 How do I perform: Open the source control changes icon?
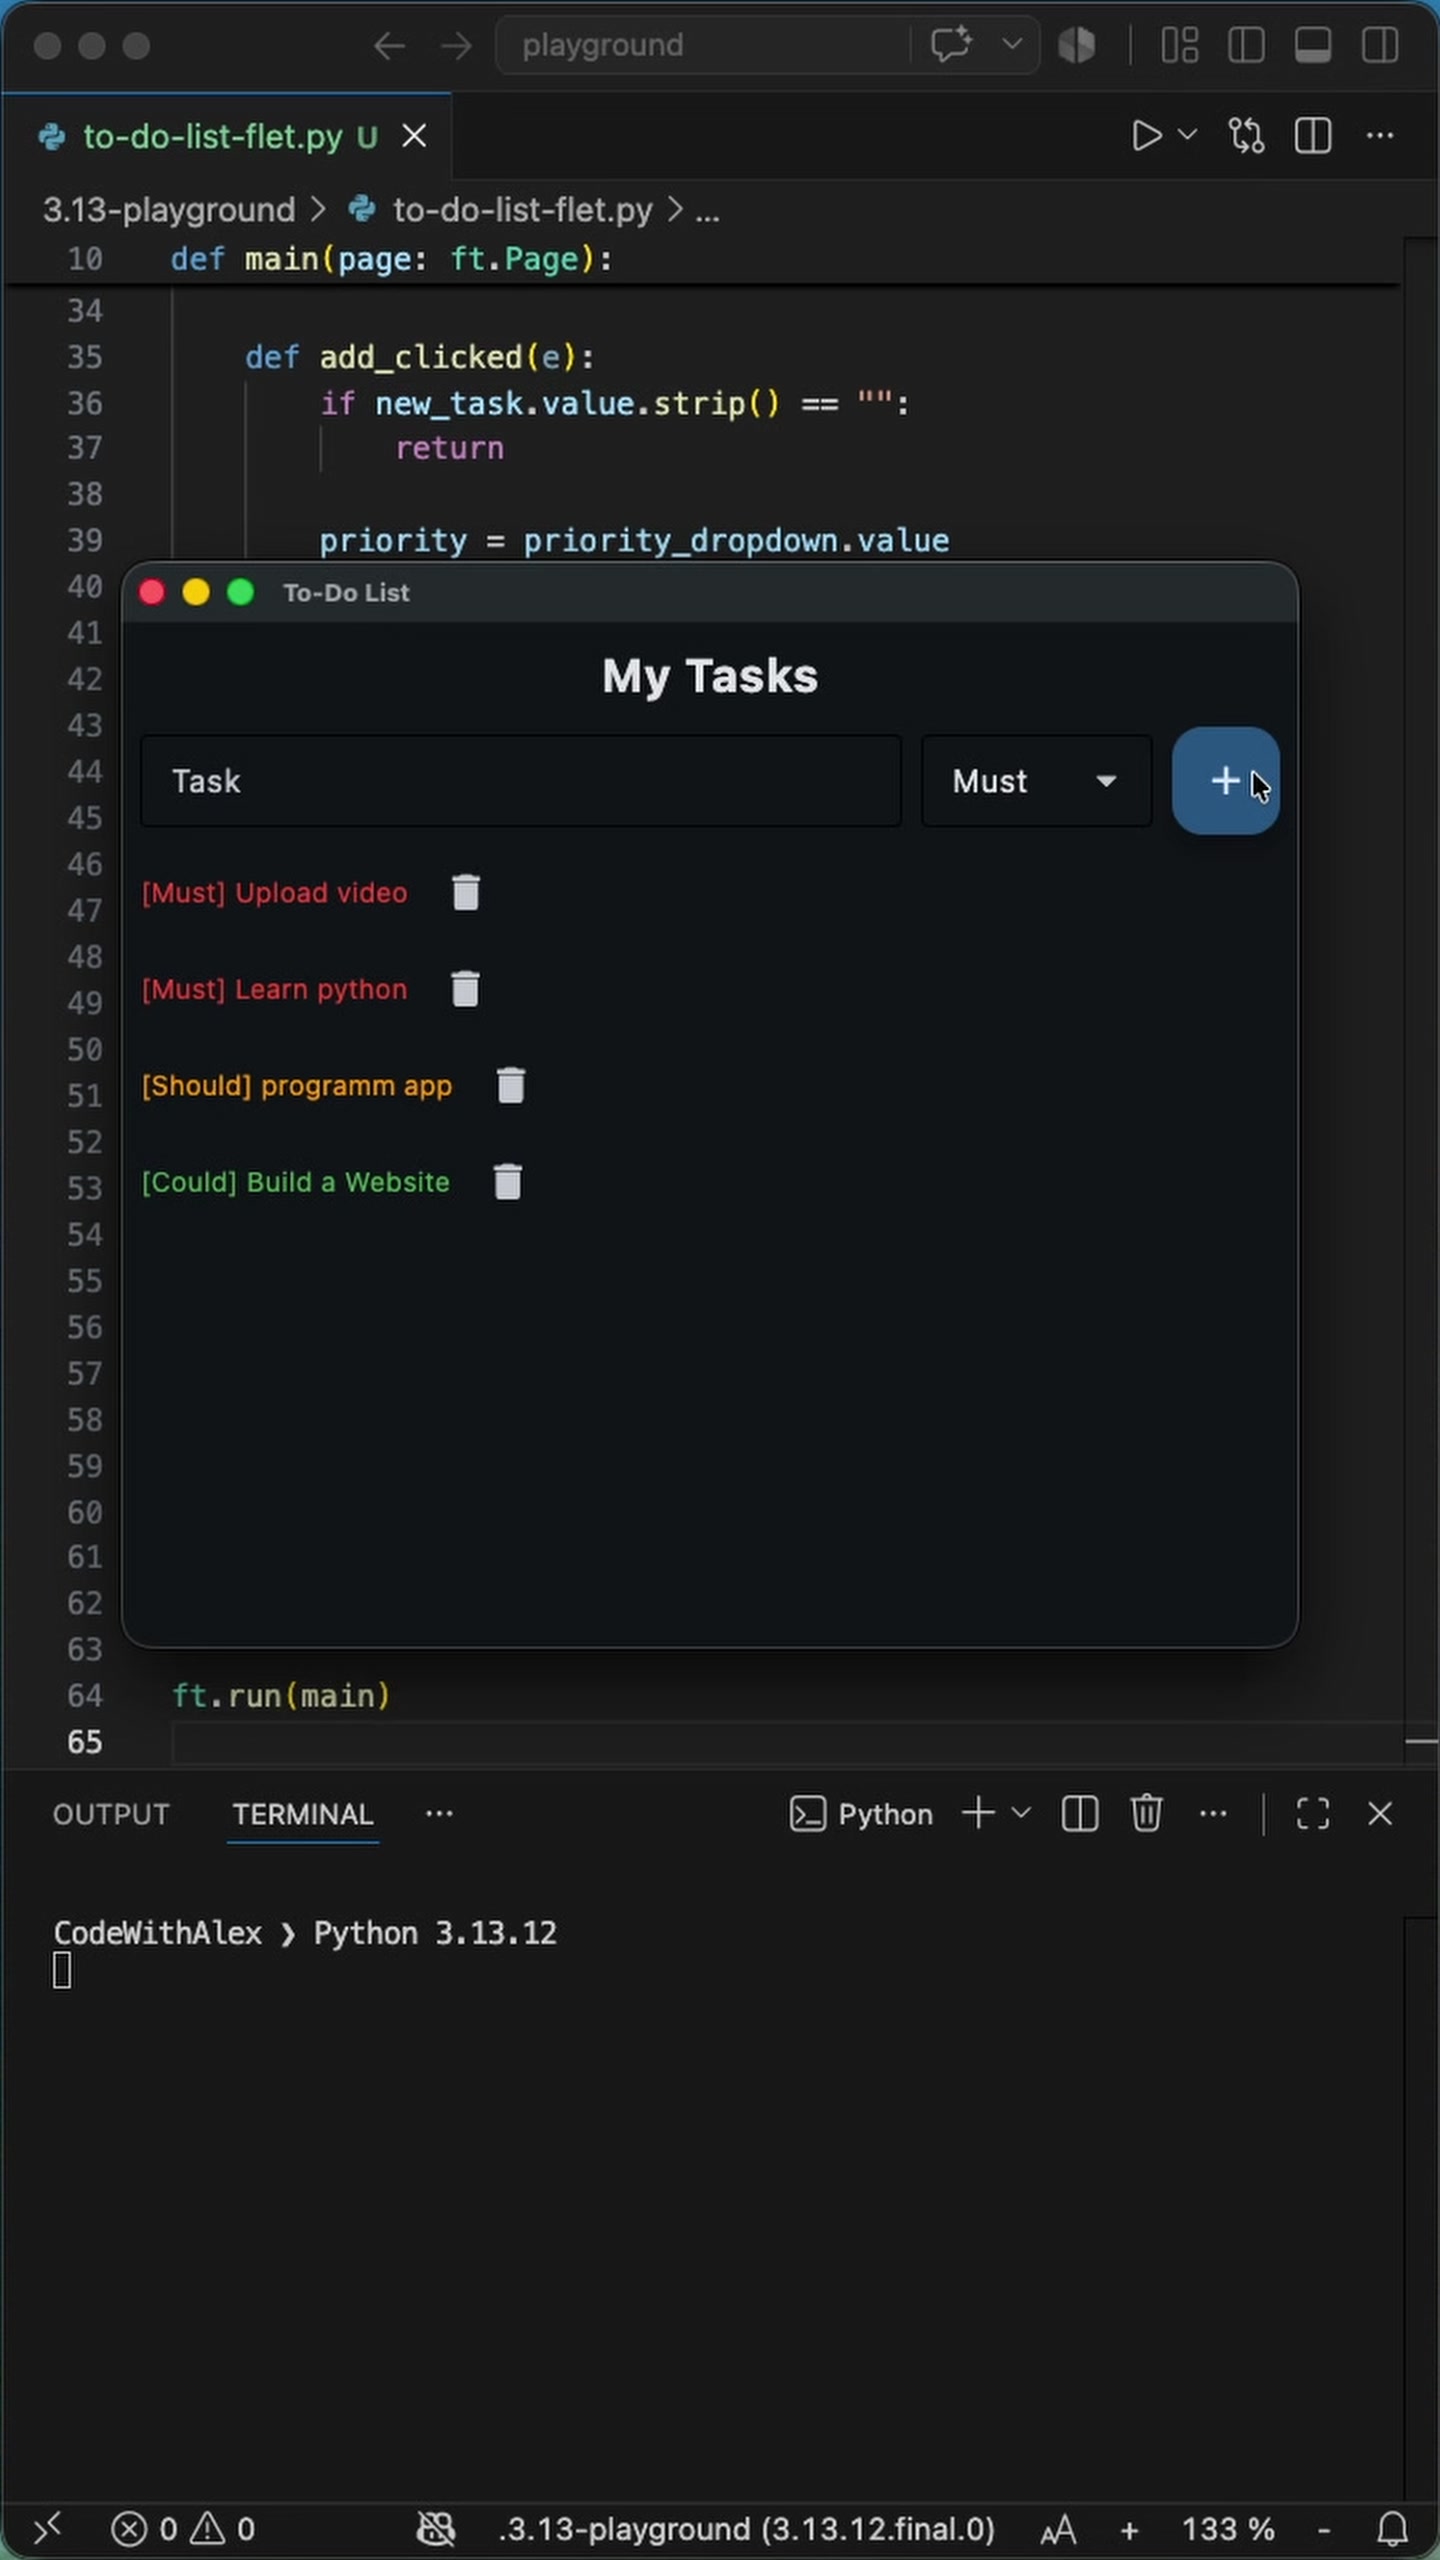click(1246, 135)
